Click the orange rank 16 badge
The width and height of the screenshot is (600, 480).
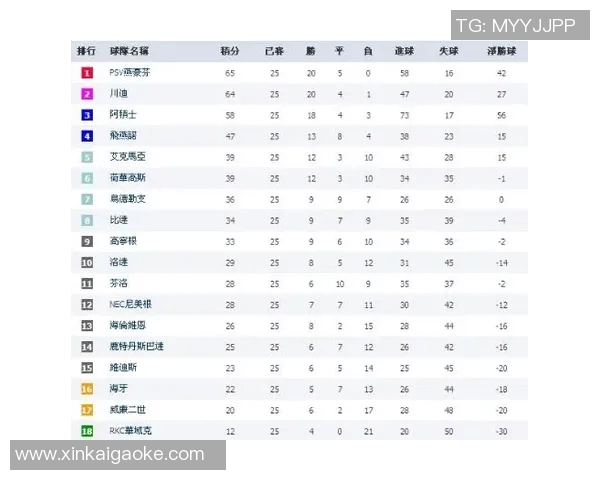click(x=87, y=388)
